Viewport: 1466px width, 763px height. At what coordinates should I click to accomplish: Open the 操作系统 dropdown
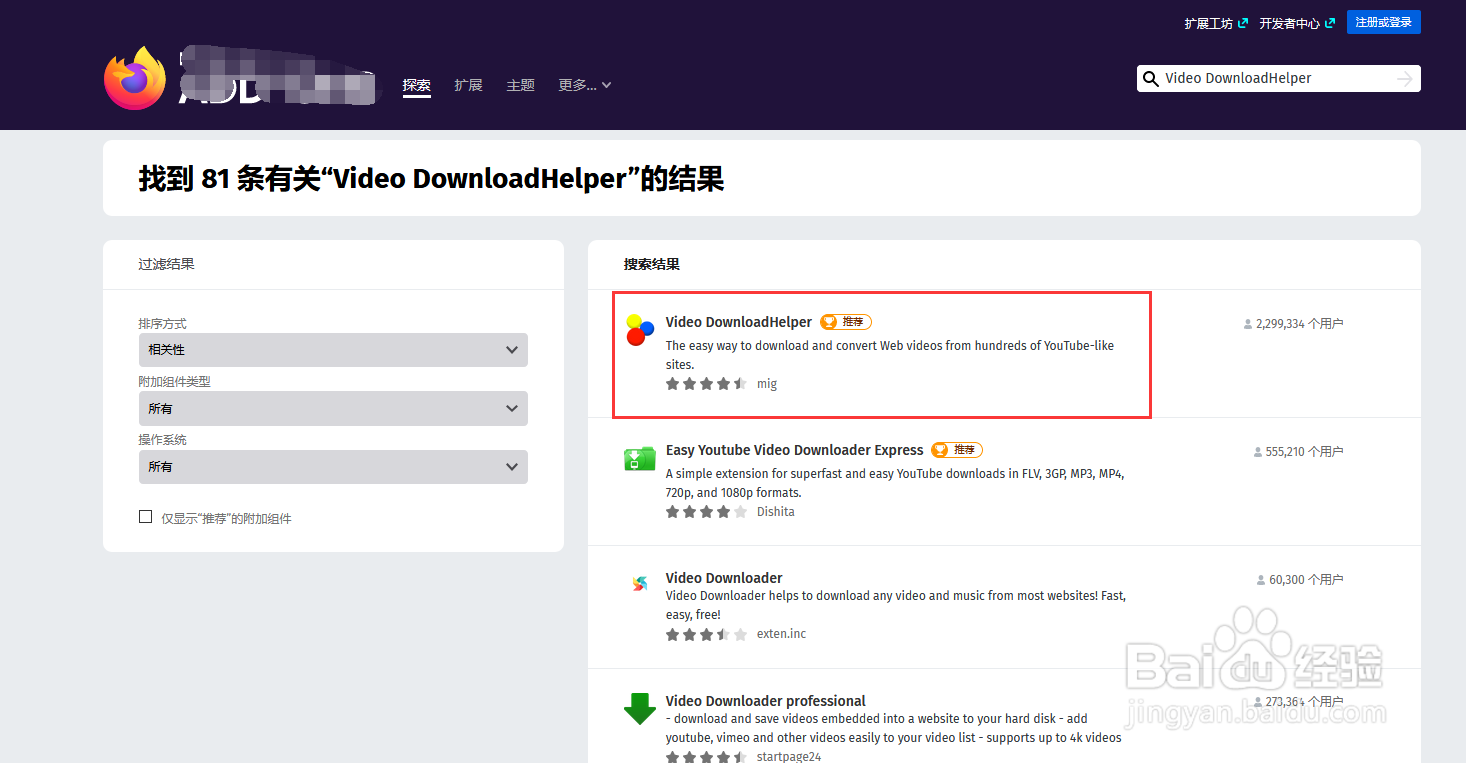pyautogui.click(x=333, y=466)
